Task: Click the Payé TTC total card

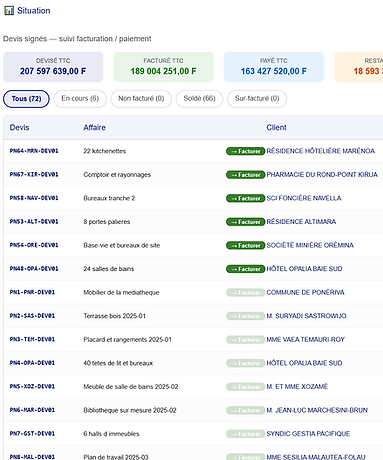Action: (x=274, y=67)
